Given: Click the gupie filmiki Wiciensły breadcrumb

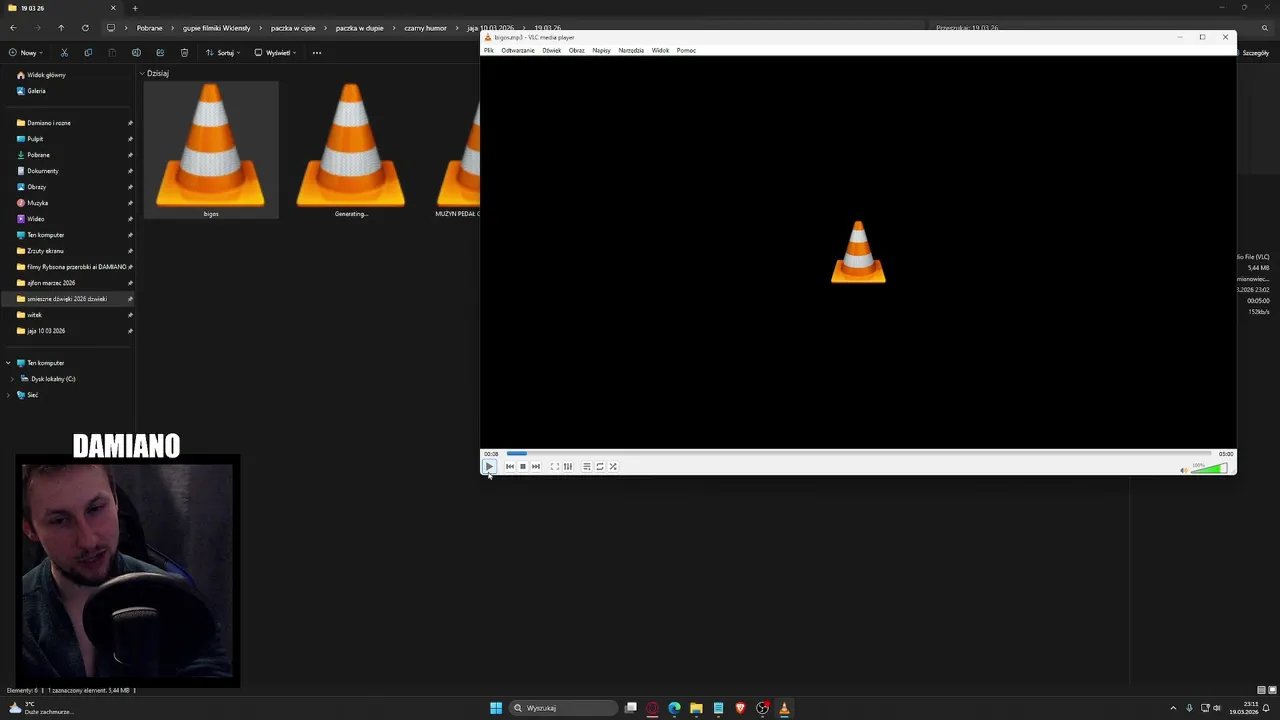Looking at the screenshot, I should tap(217, 28).
